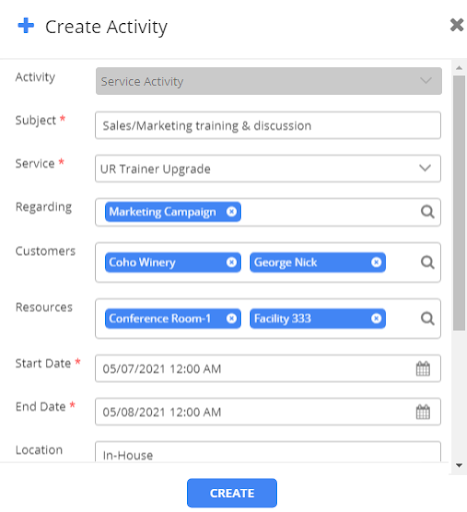Click the End Date input field
467x512 pixels.
pyautogui.click(x=268, y=412)
